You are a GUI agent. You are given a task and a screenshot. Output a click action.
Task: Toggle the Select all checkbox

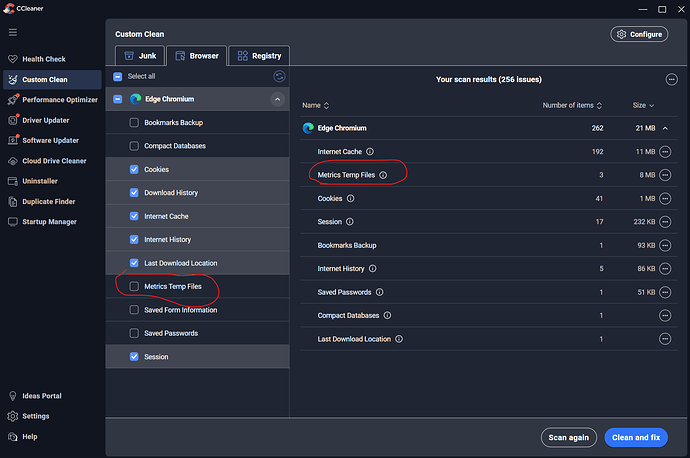[x=117, y=77]
